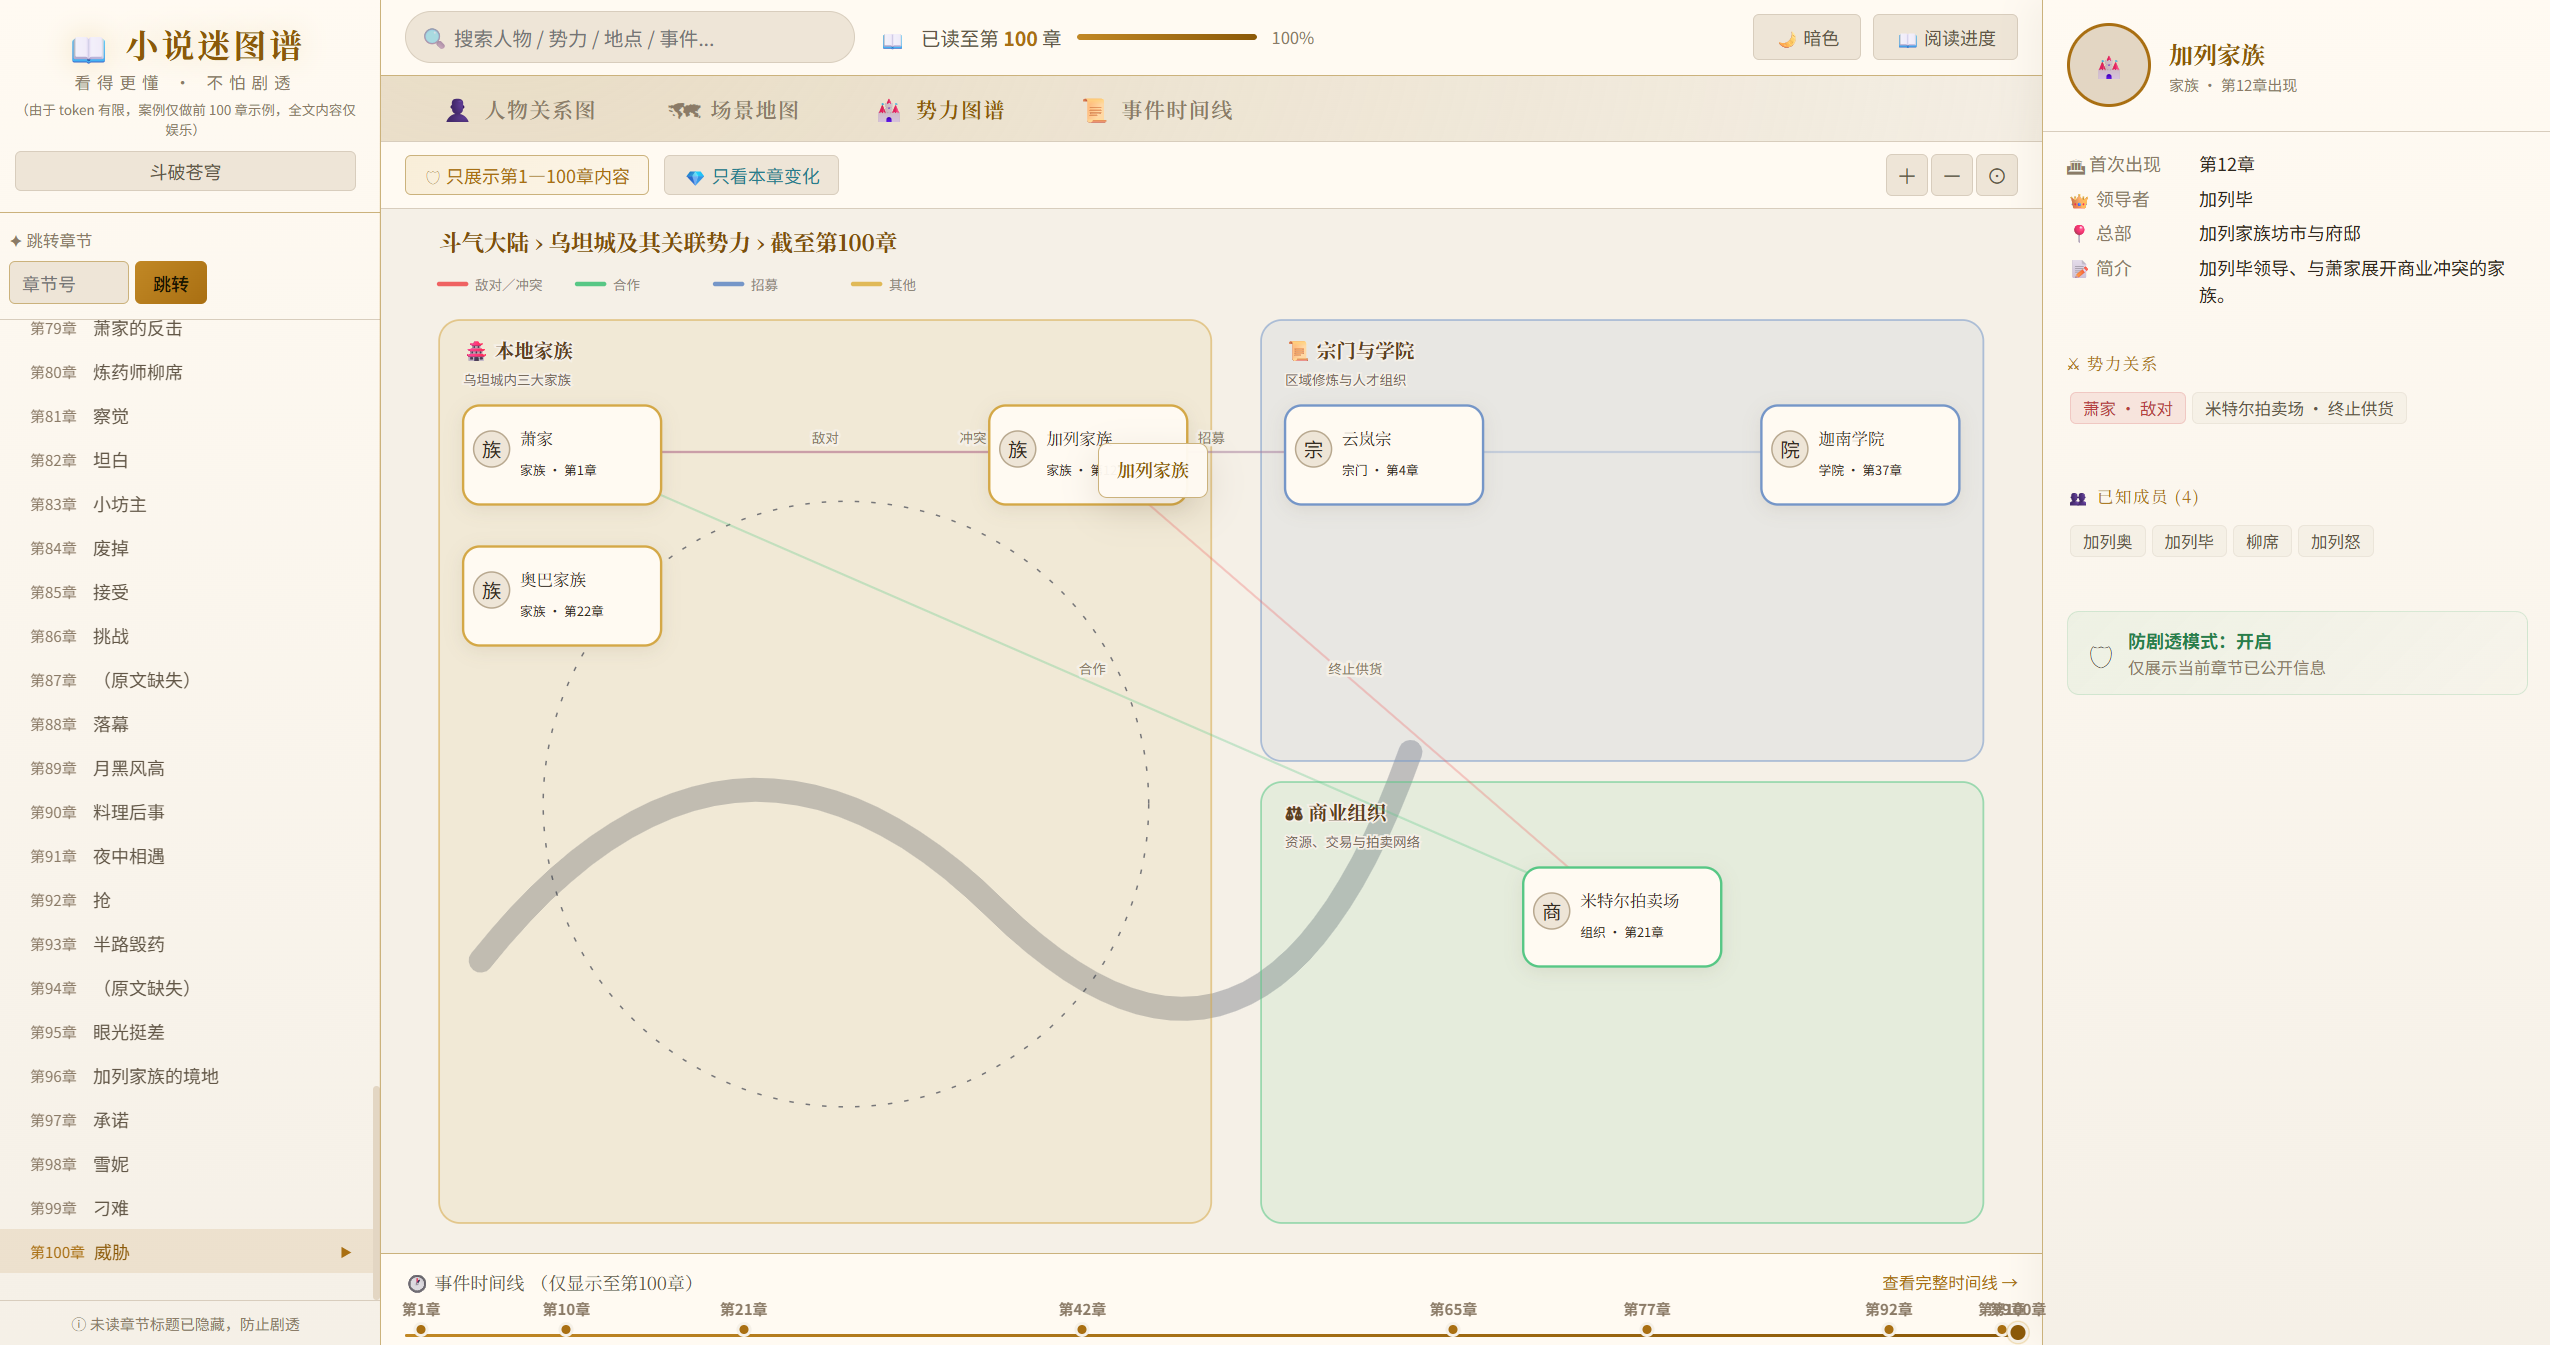
Task: Click the 萧家 faction node icon
Action: [x=491, y=450]
